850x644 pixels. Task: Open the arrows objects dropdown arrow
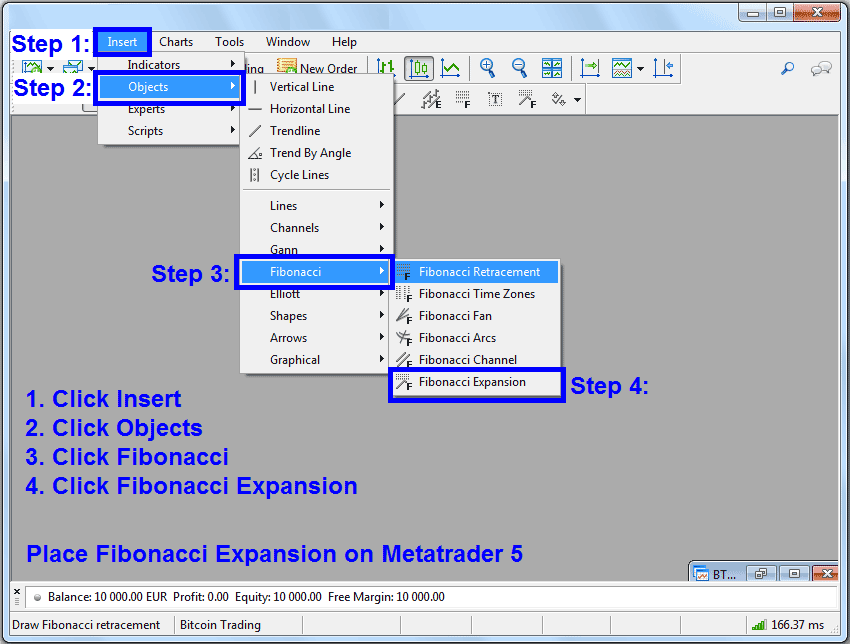coord(577,100)
